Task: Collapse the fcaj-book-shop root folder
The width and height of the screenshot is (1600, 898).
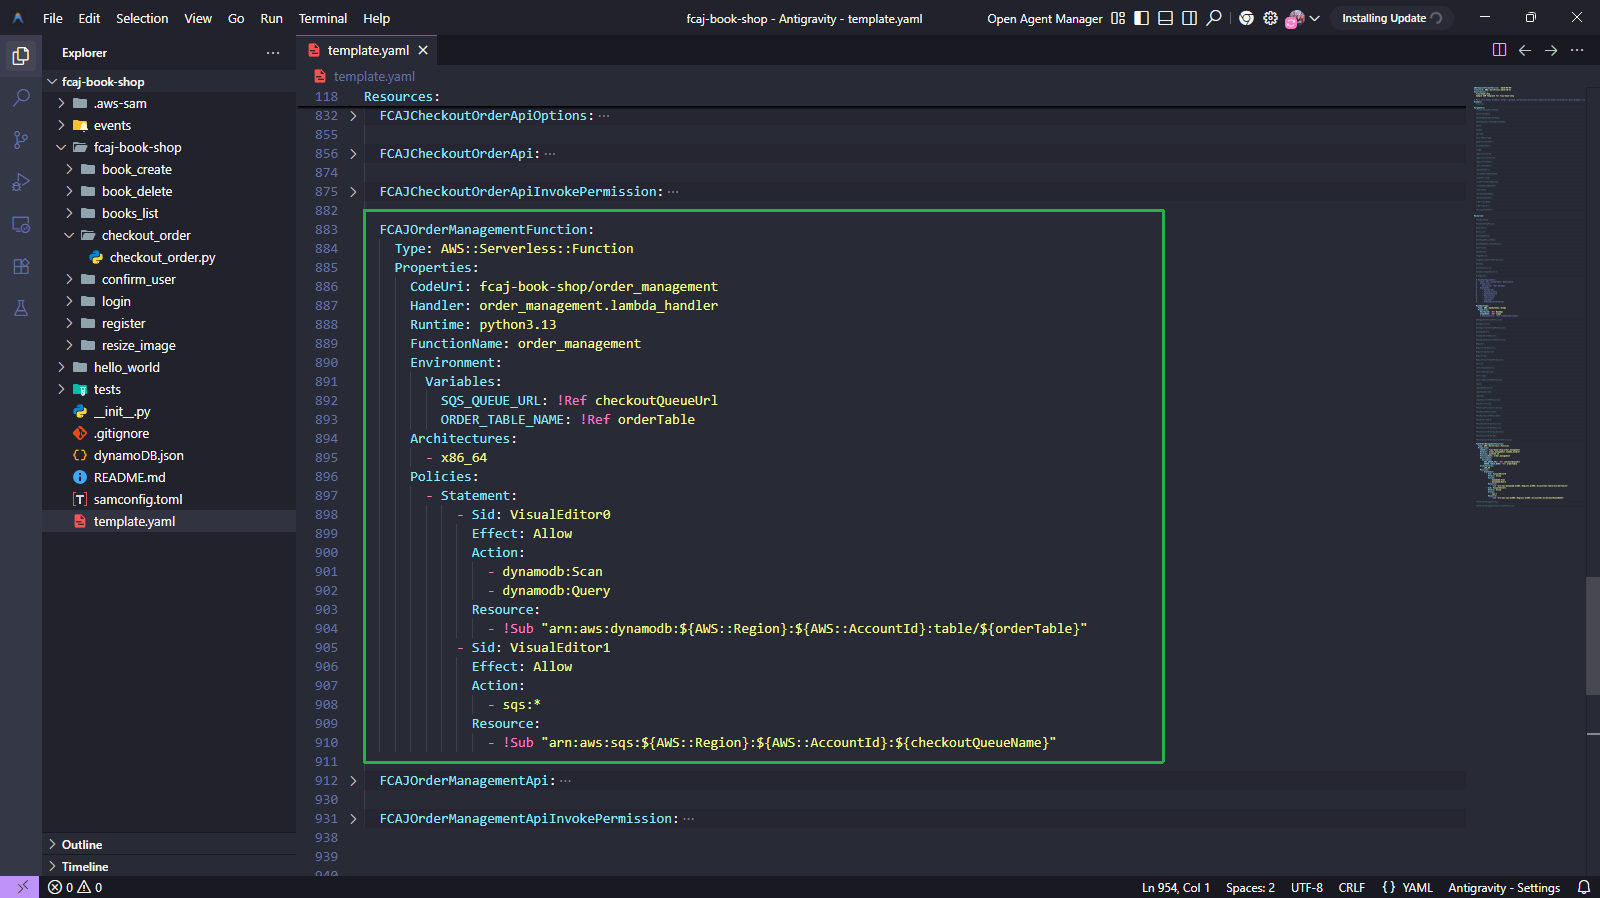Action: coord(52,82)
